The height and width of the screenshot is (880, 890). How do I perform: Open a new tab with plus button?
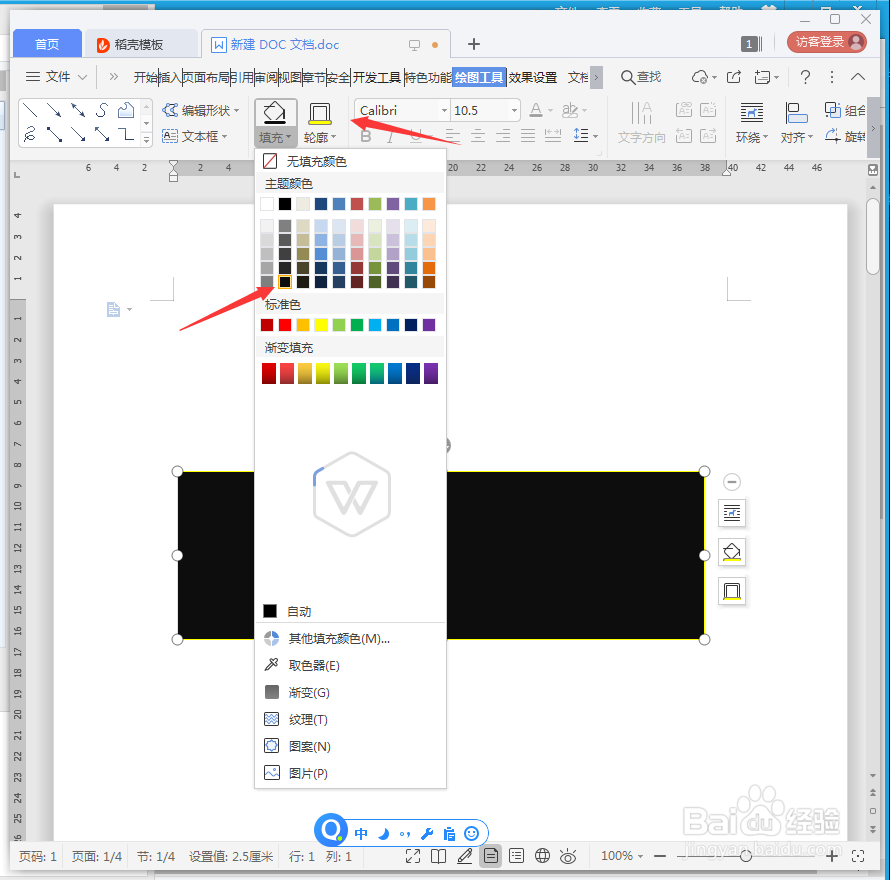point(473,44)
